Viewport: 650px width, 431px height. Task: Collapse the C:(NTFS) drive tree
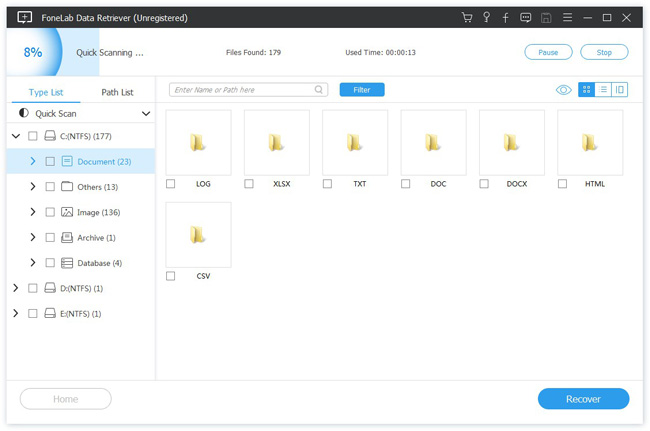16,136
